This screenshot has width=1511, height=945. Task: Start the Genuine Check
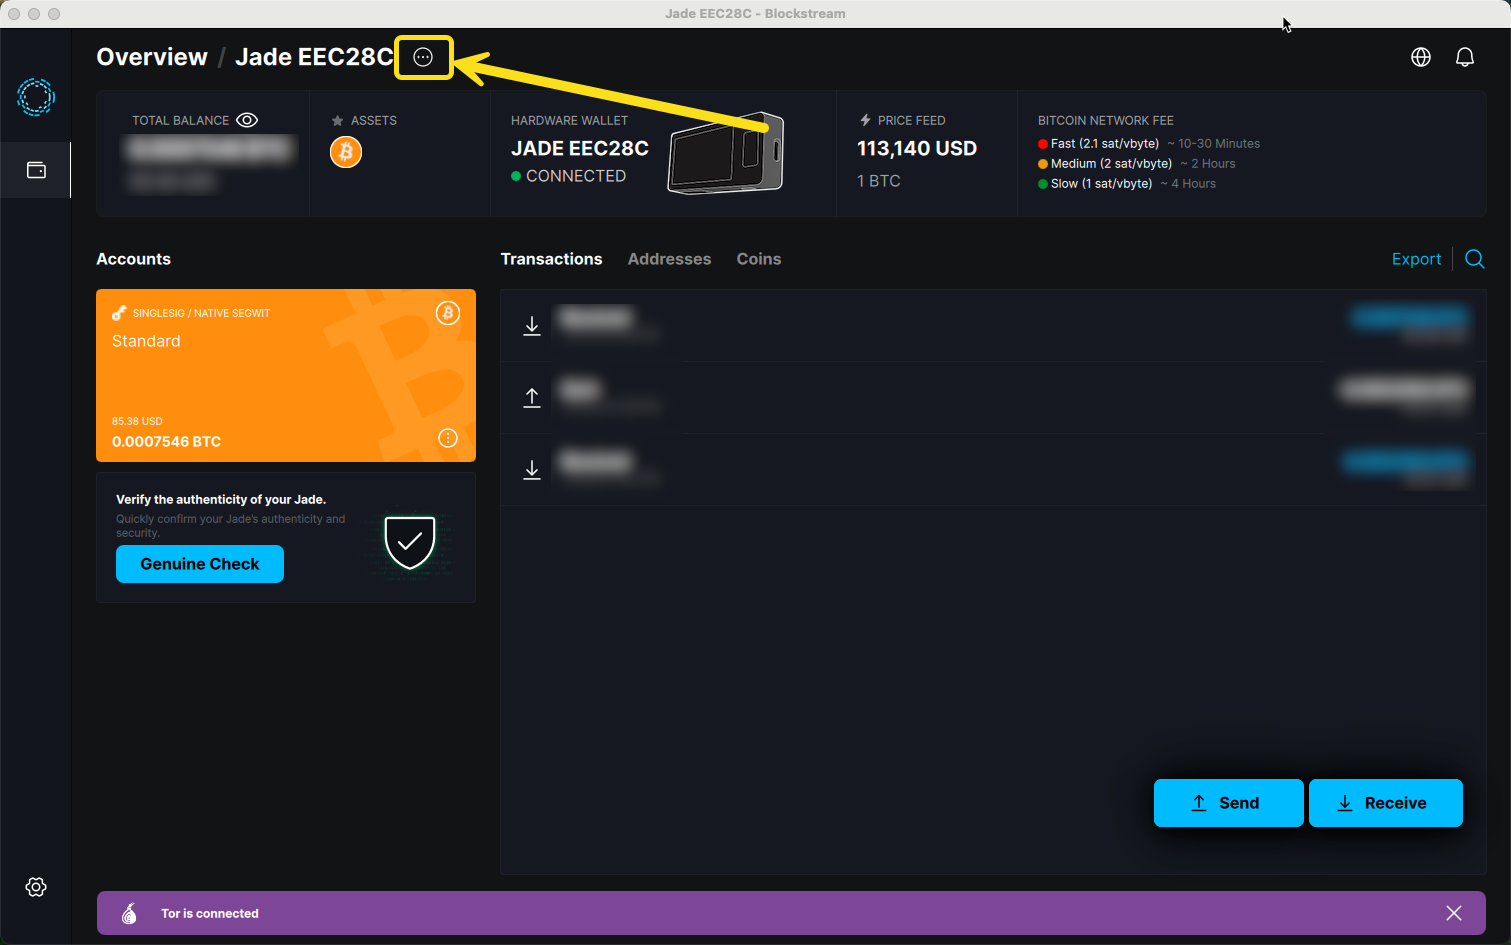click(200, 564)
